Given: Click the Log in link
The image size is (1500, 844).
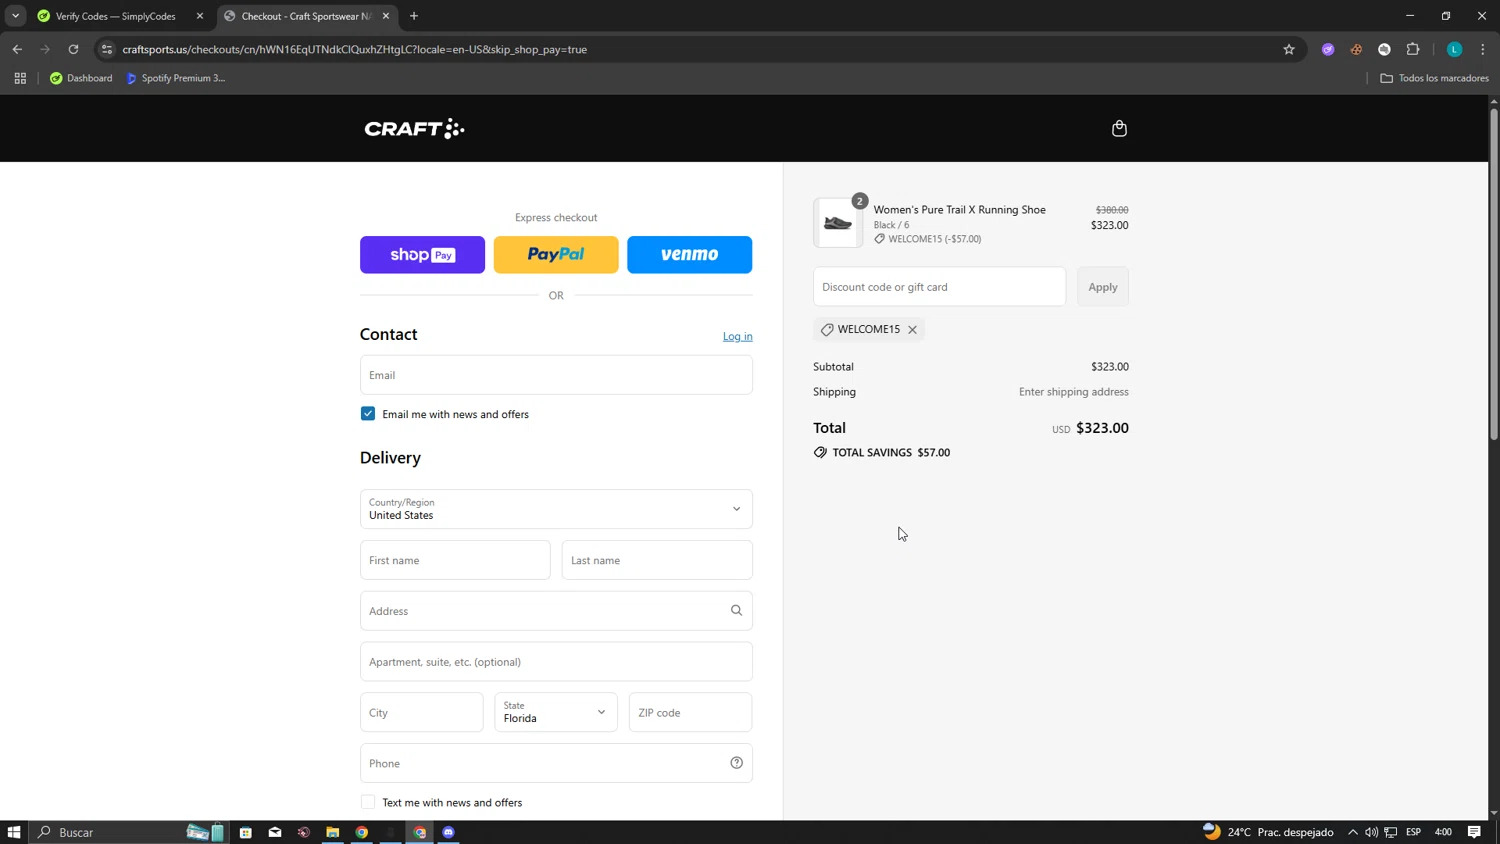Looking at the screenshot, I should pyautogui.click(x=737, y=336).
